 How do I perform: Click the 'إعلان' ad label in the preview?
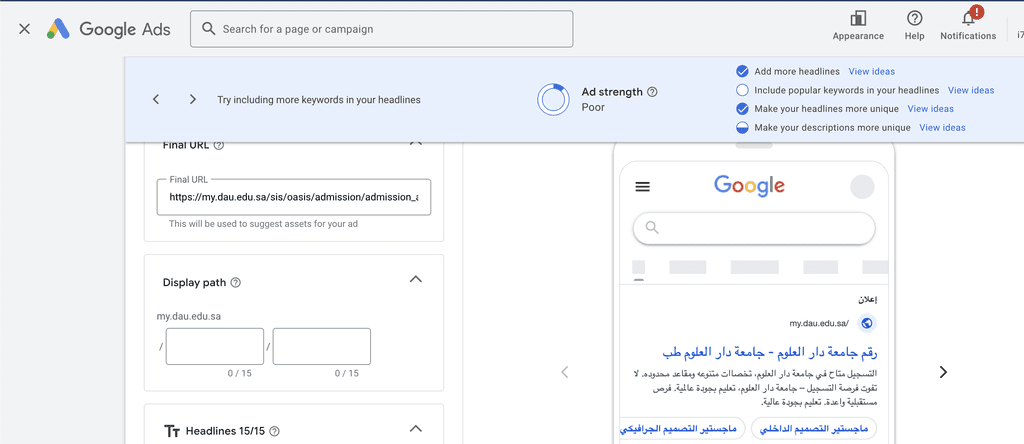(x=868, y=300)
